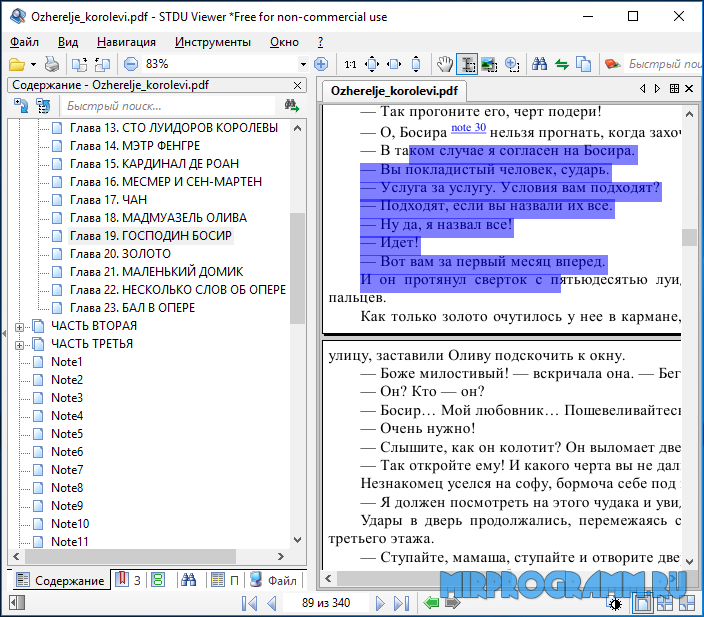Click the Copy icon in the toolbar
Viewport: 704px width, 617px height.
tap(583, 64)
